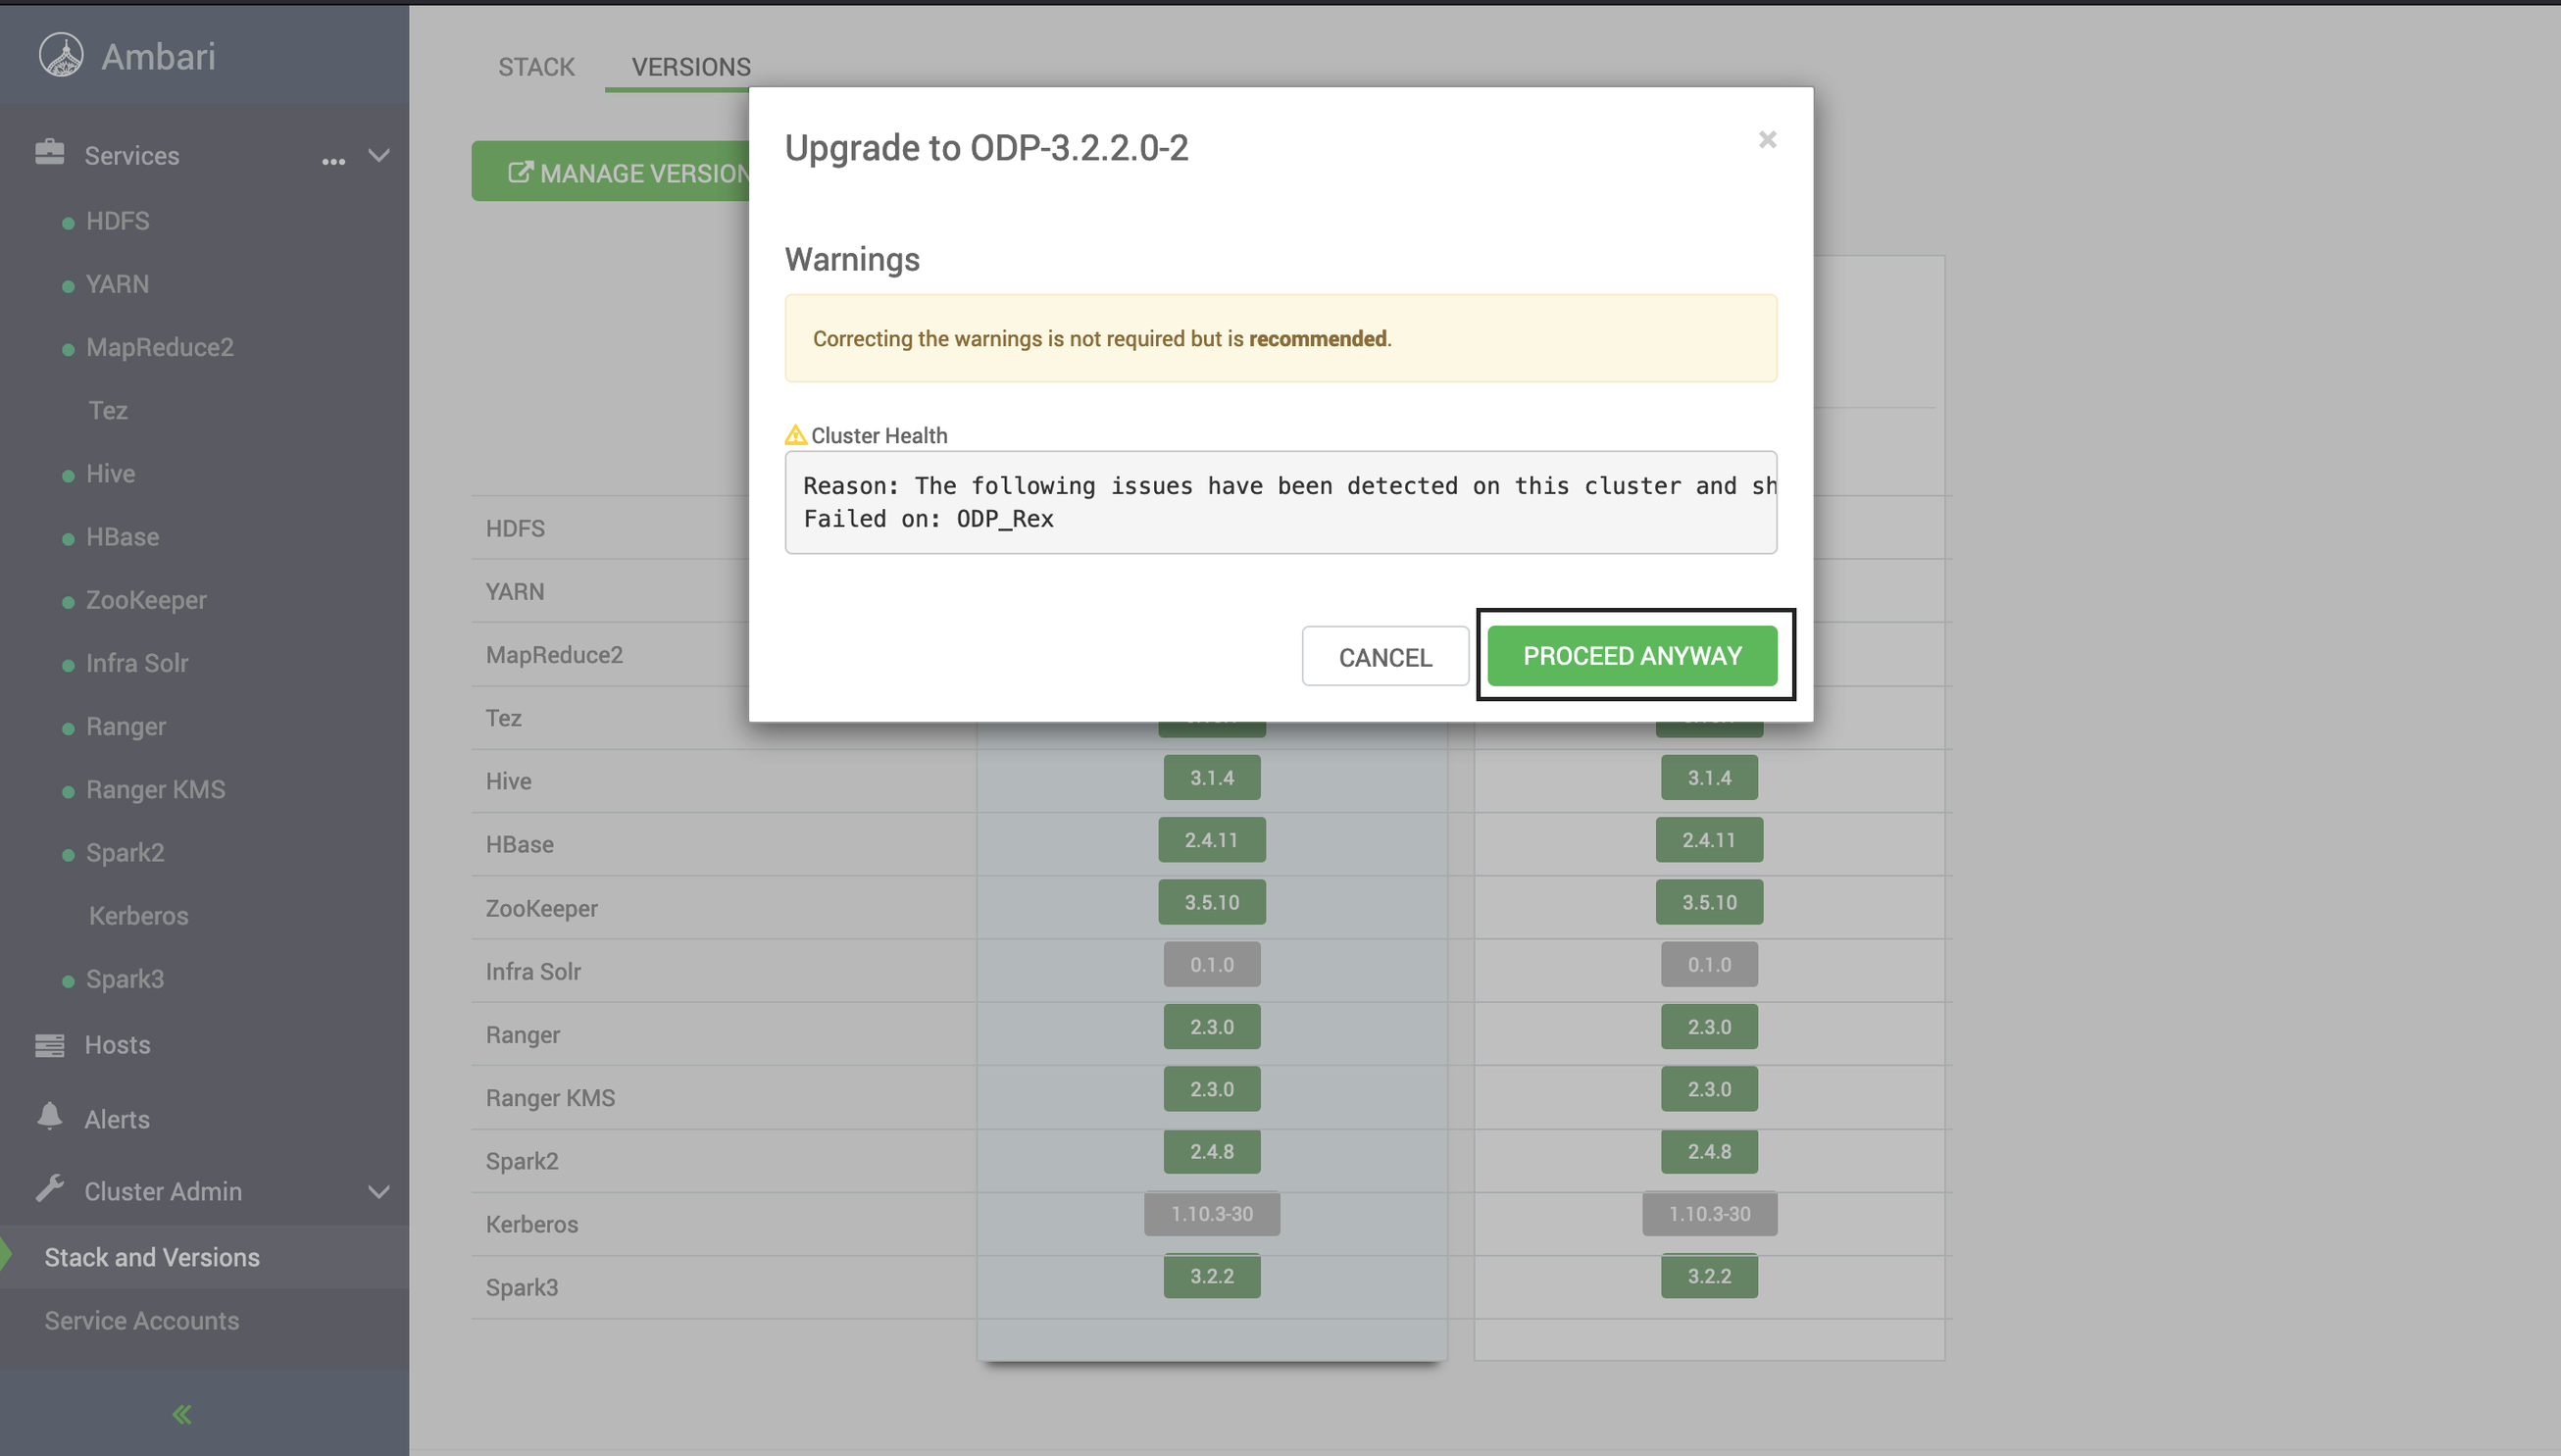Open the Services ellipsis actions menu
This screenshot has width=2561, height=1456.
(333, 160)
